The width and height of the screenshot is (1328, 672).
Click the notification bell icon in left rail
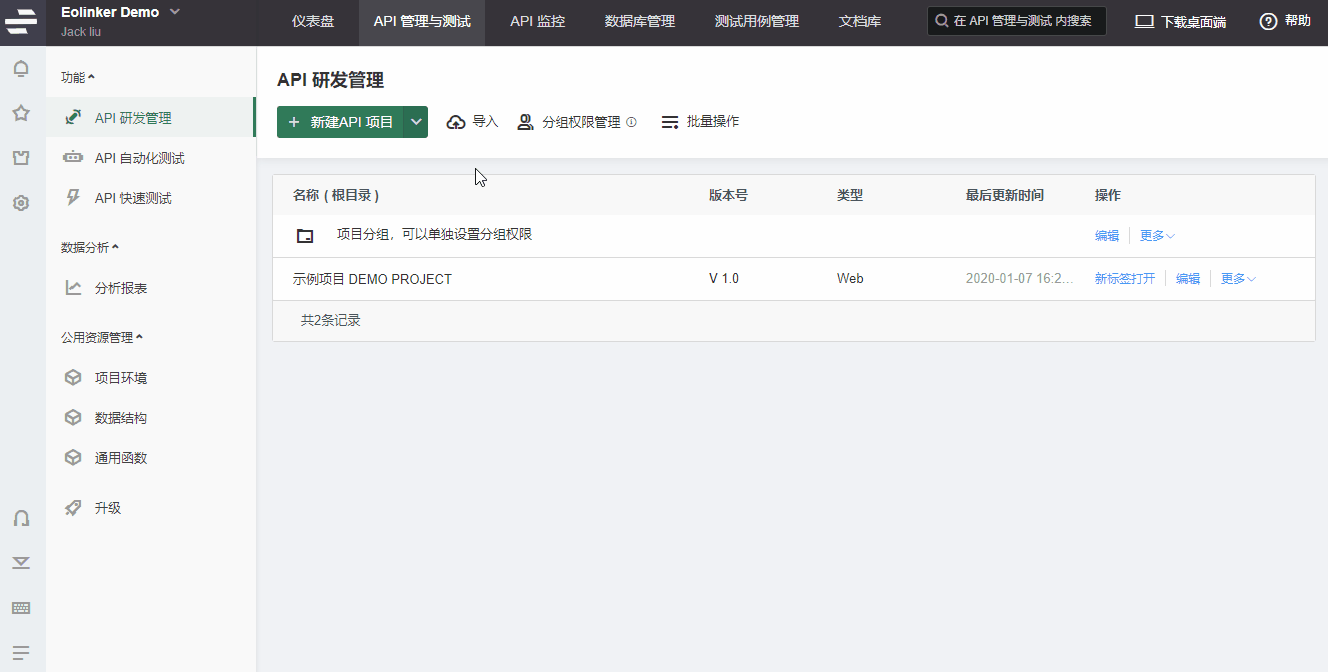coord(21,69)
